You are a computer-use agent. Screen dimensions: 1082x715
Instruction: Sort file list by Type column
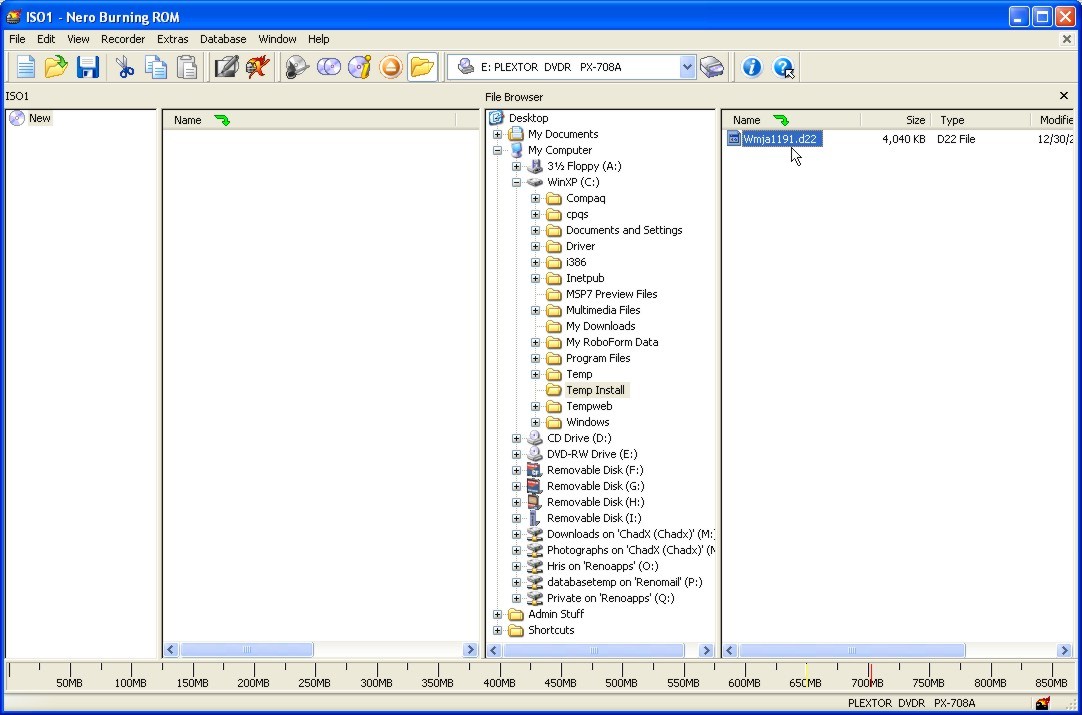[981, 120]
